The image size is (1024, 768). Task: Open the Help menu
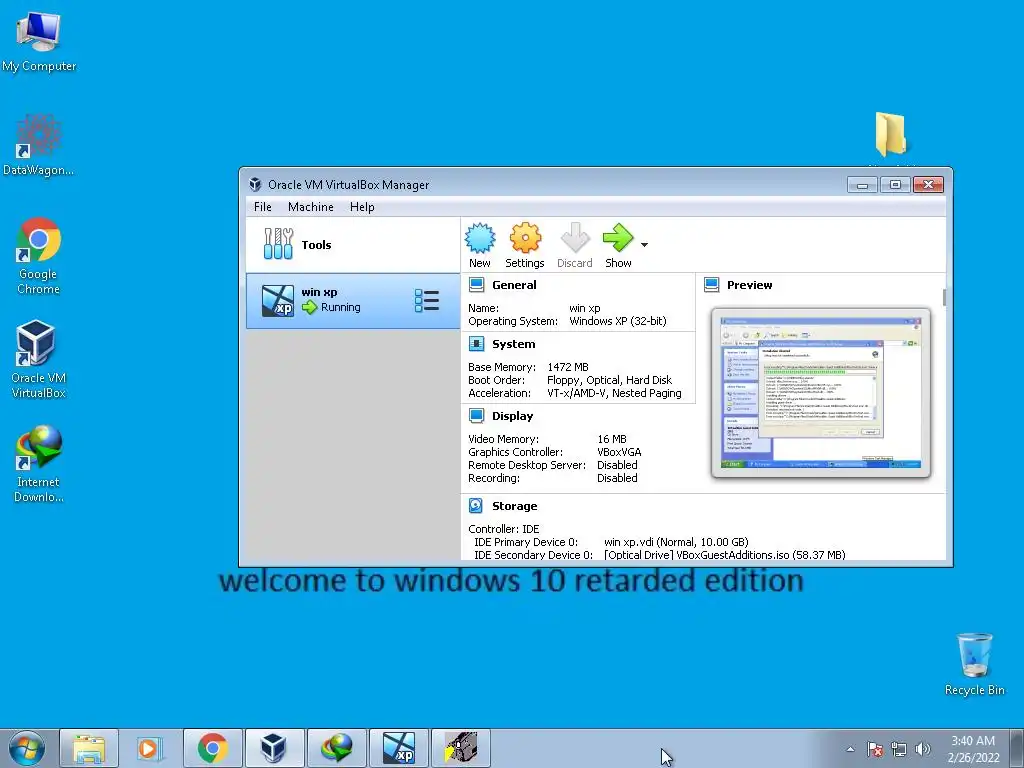362,207
